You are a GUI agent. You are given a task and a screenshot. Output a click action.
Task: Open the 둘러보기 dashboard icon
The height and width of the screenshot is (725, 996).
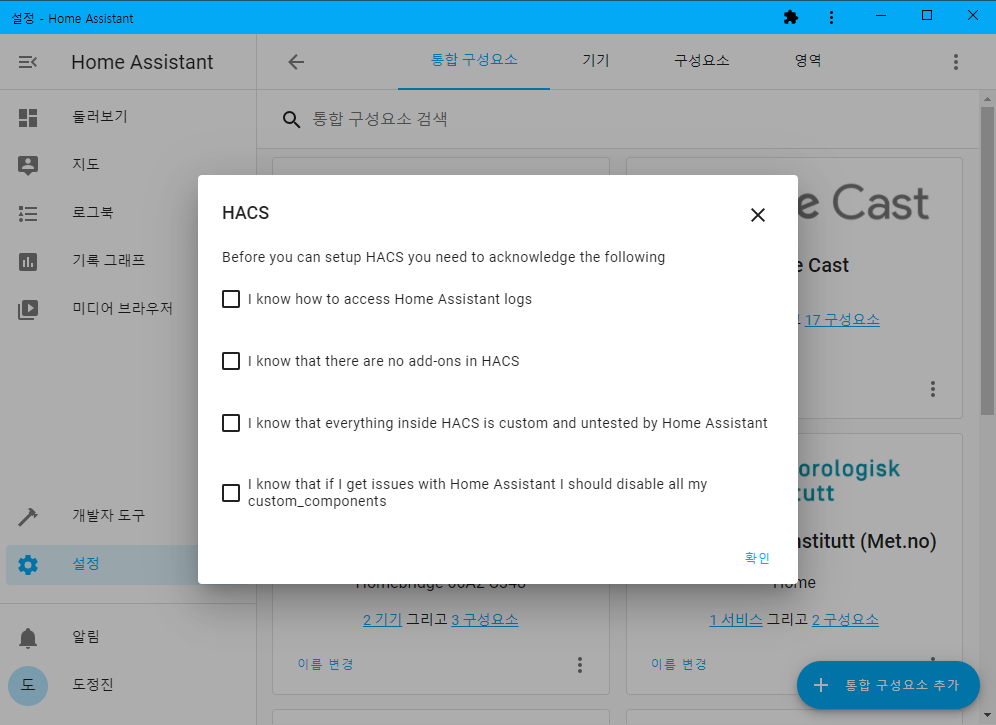pos(28,118)
